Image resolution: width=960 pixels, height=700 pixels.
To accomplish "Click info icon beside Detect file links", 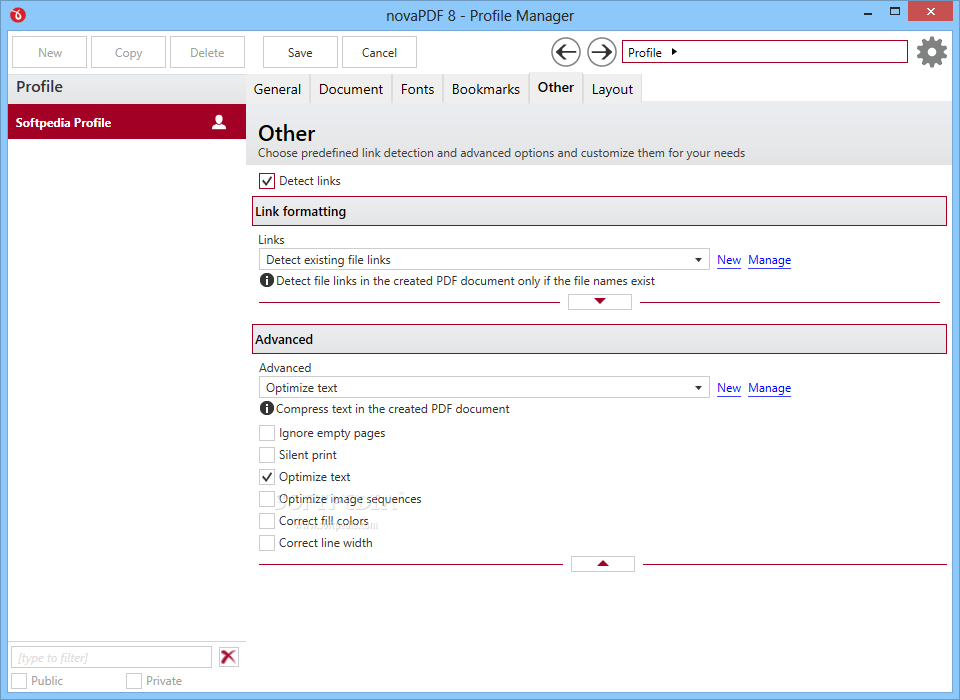I will 266,280.
